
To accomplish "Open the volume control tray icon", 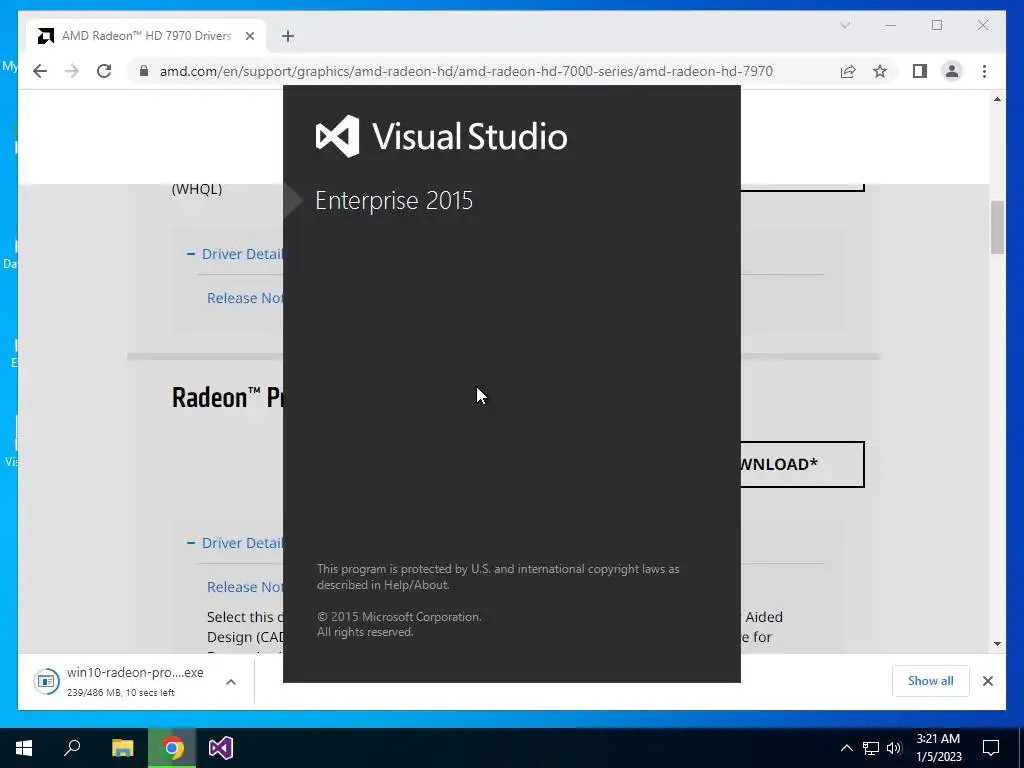I will (894, 748).
